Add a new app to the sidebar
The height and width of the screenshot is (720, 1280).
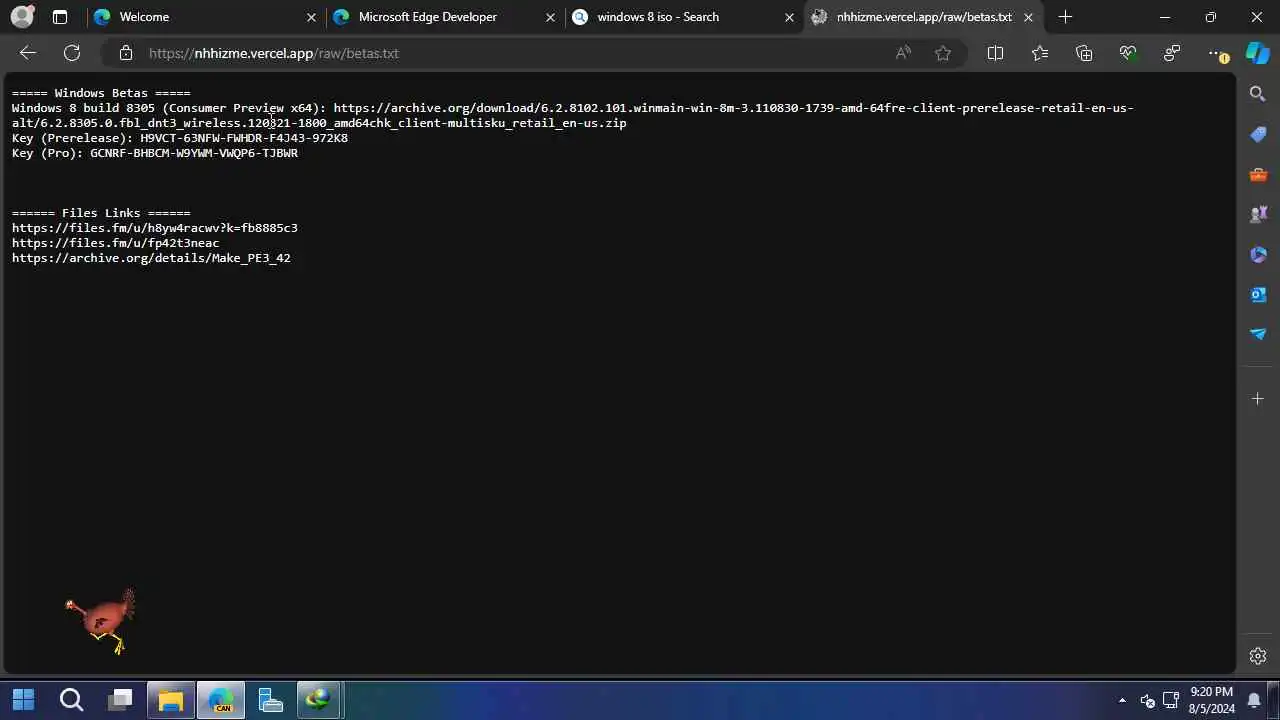[1258, 399]
